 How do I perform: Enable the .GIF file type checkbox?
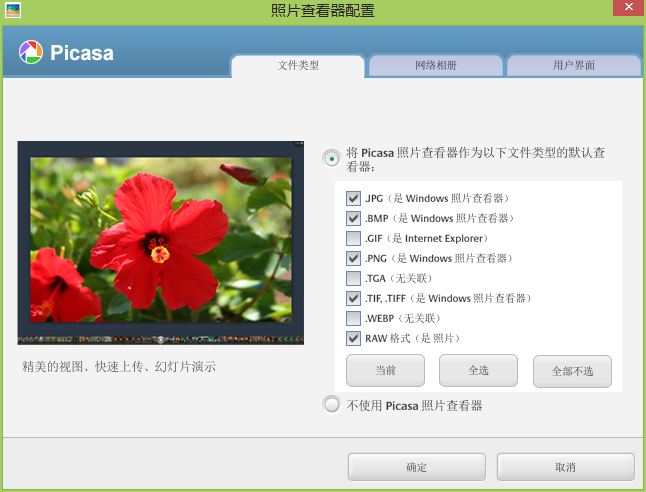353,238
